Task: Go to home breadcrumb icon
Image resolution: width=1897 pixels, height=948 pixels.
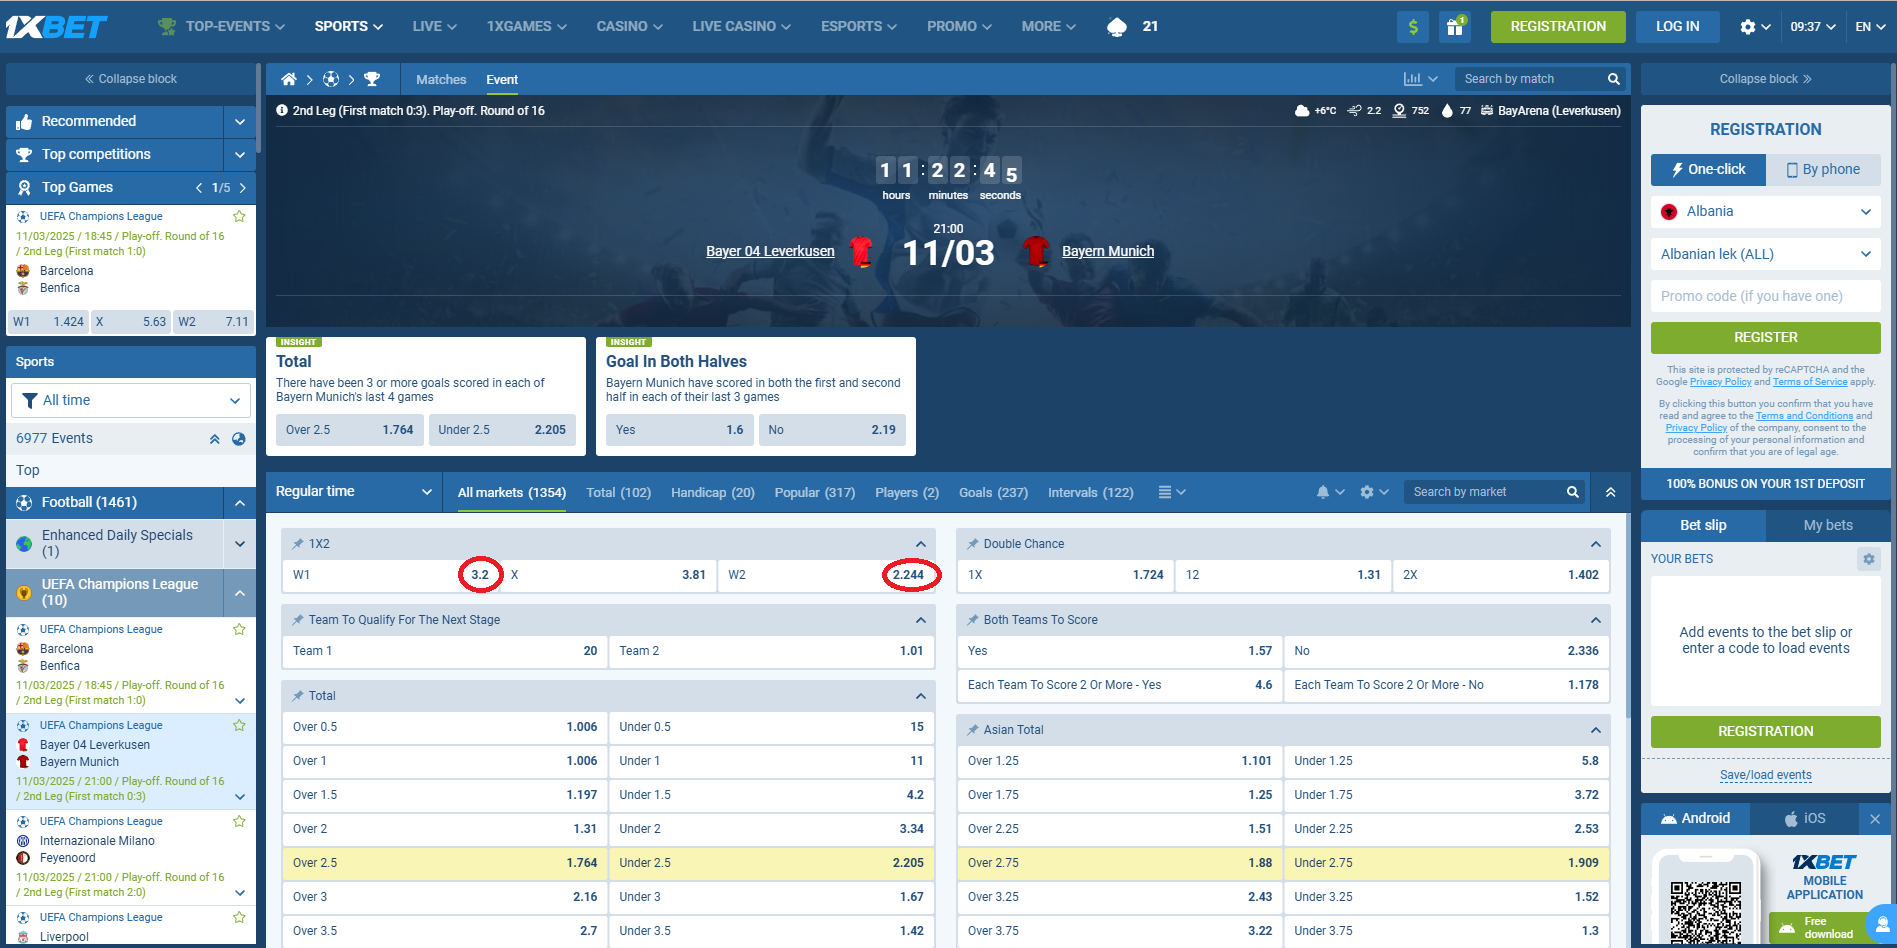Action: tap(289, 79)
